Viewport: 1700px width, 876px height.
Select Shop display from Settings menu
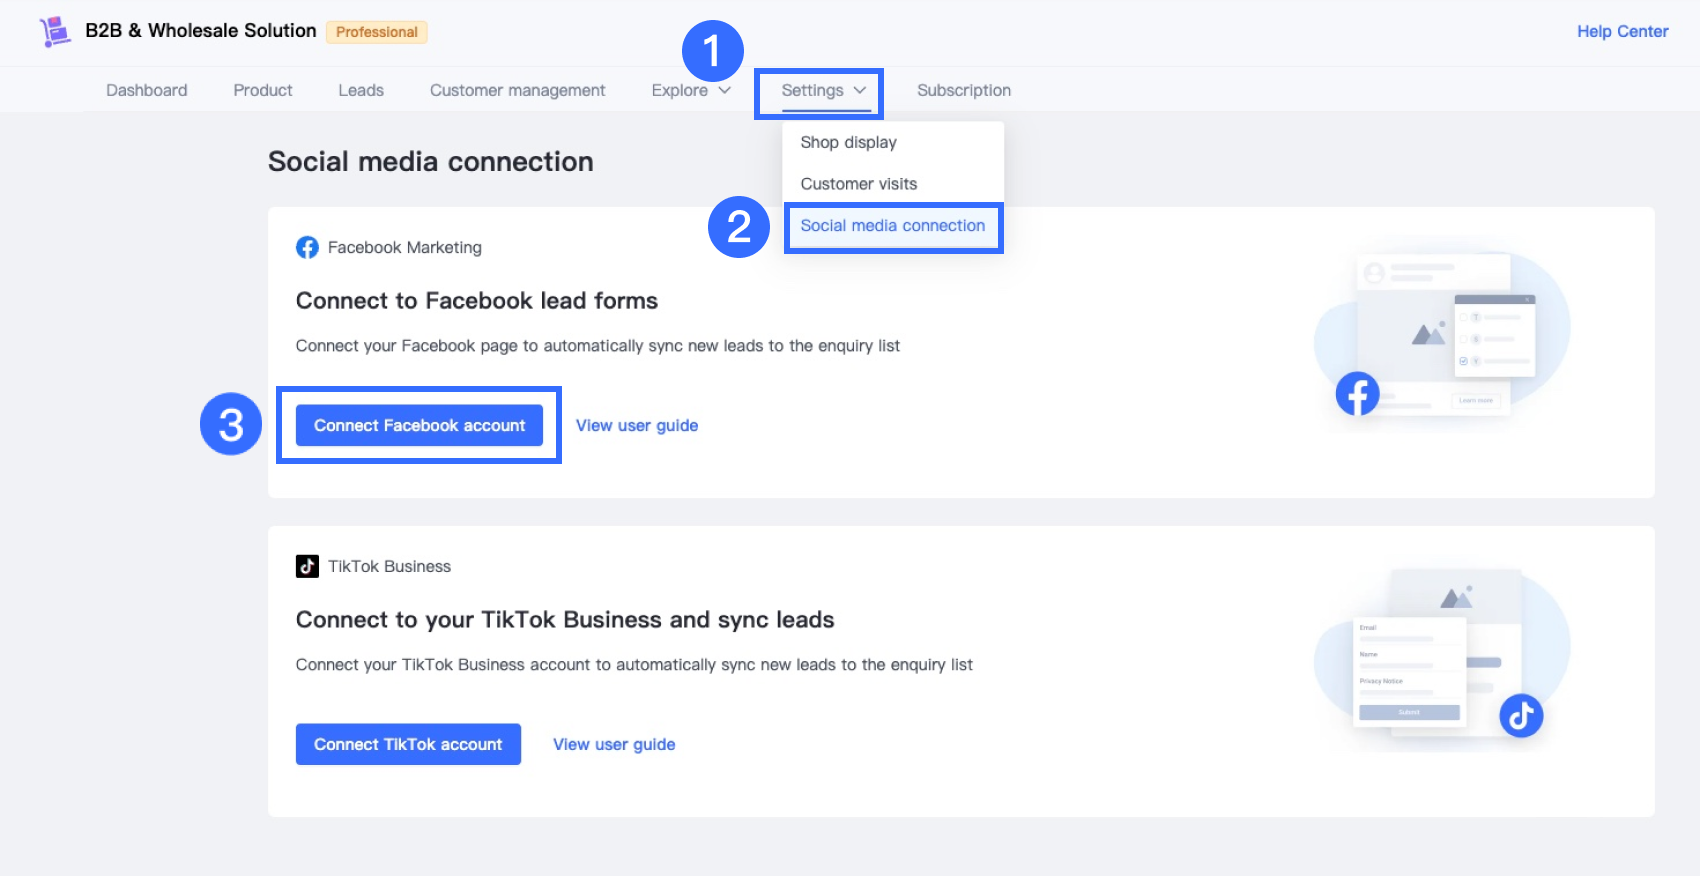(x=848, y=142)
